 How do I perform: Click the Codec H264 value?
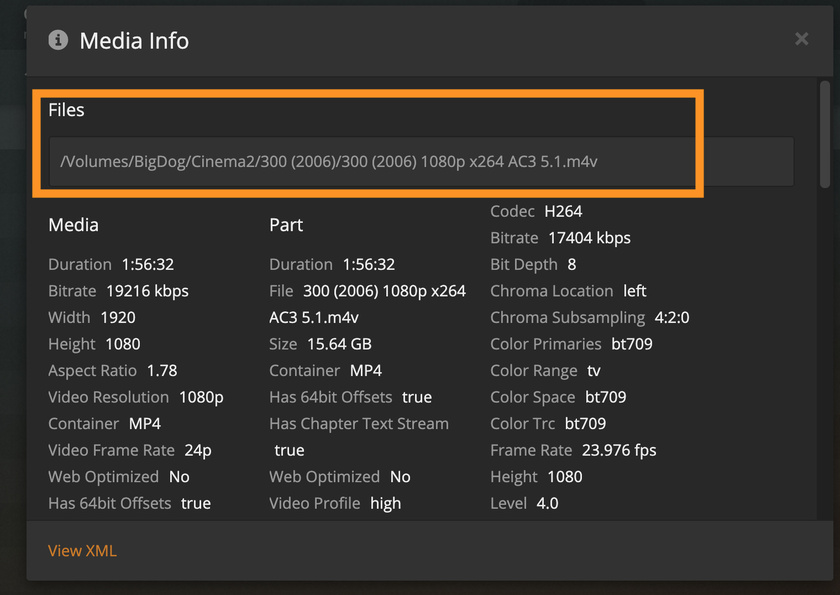tap(563, 211)
